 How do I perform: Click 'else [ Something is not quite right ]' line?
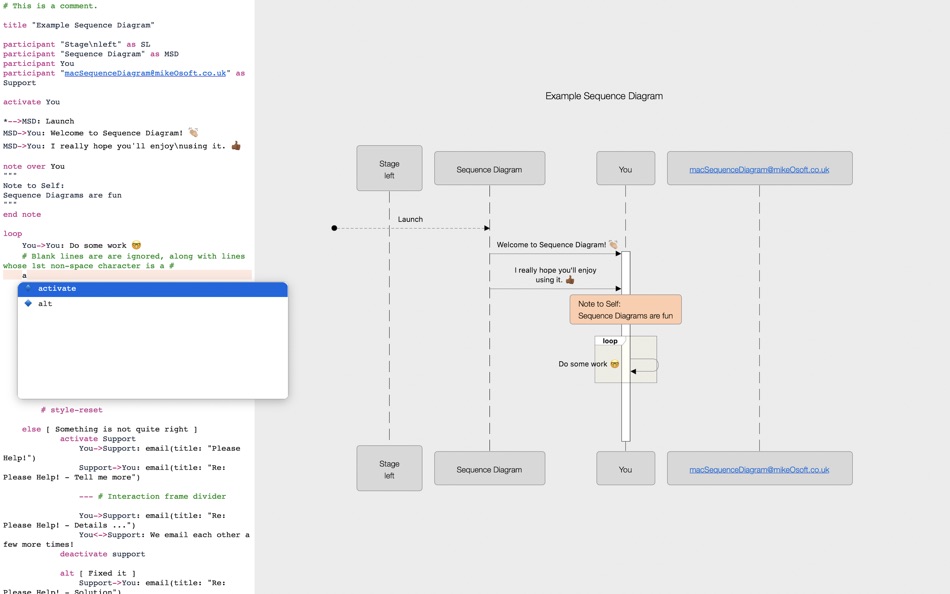point(110,430)
